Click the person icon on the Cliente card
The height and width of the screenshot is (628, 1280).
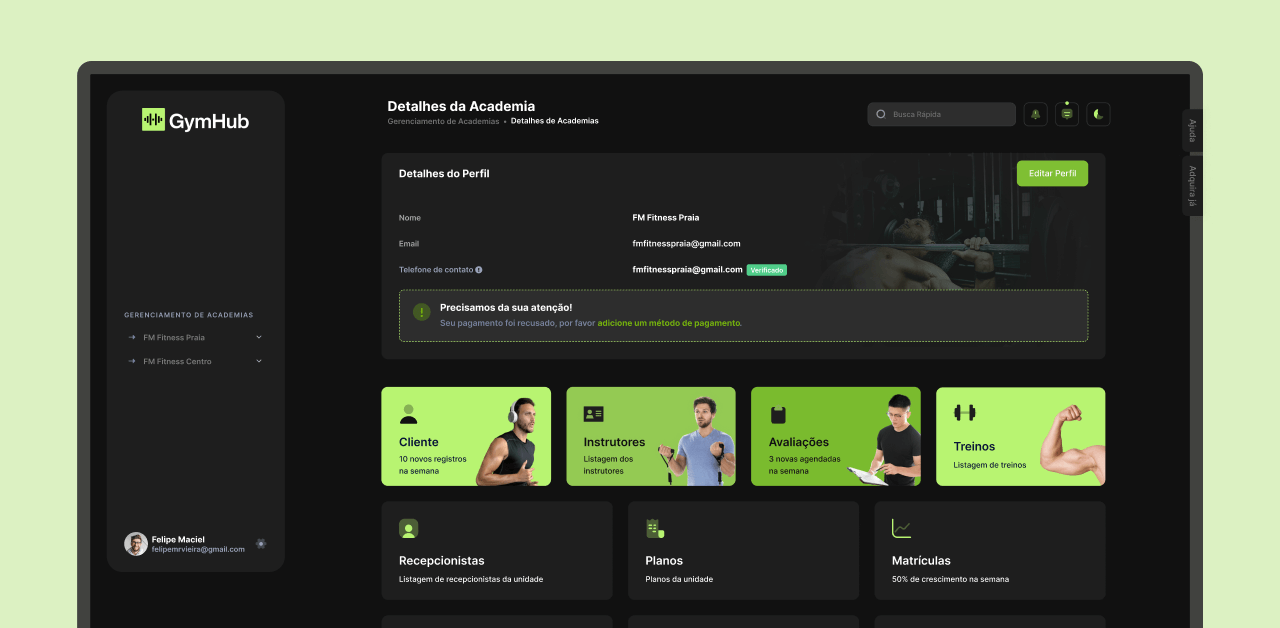tap(408, 414)
